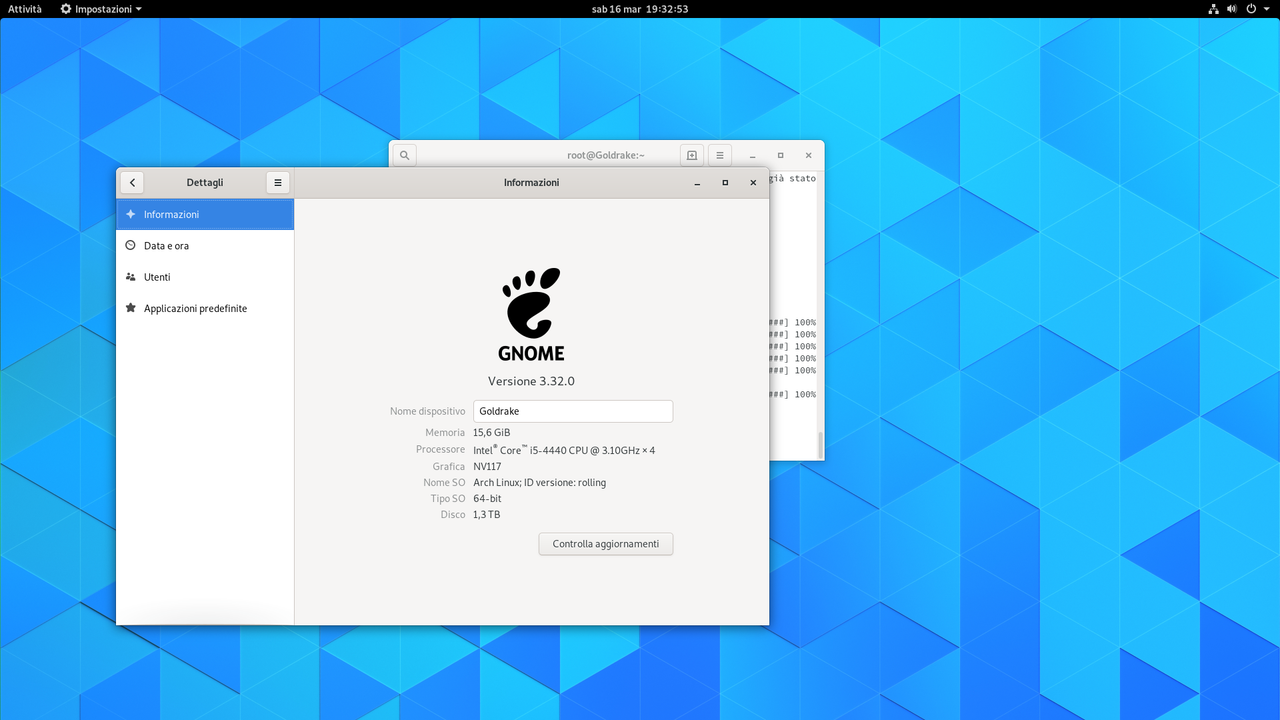Click the Versione 3.32.0 text
The height and width of the screenshot is (720, 1280).
[x=531, y=381]
